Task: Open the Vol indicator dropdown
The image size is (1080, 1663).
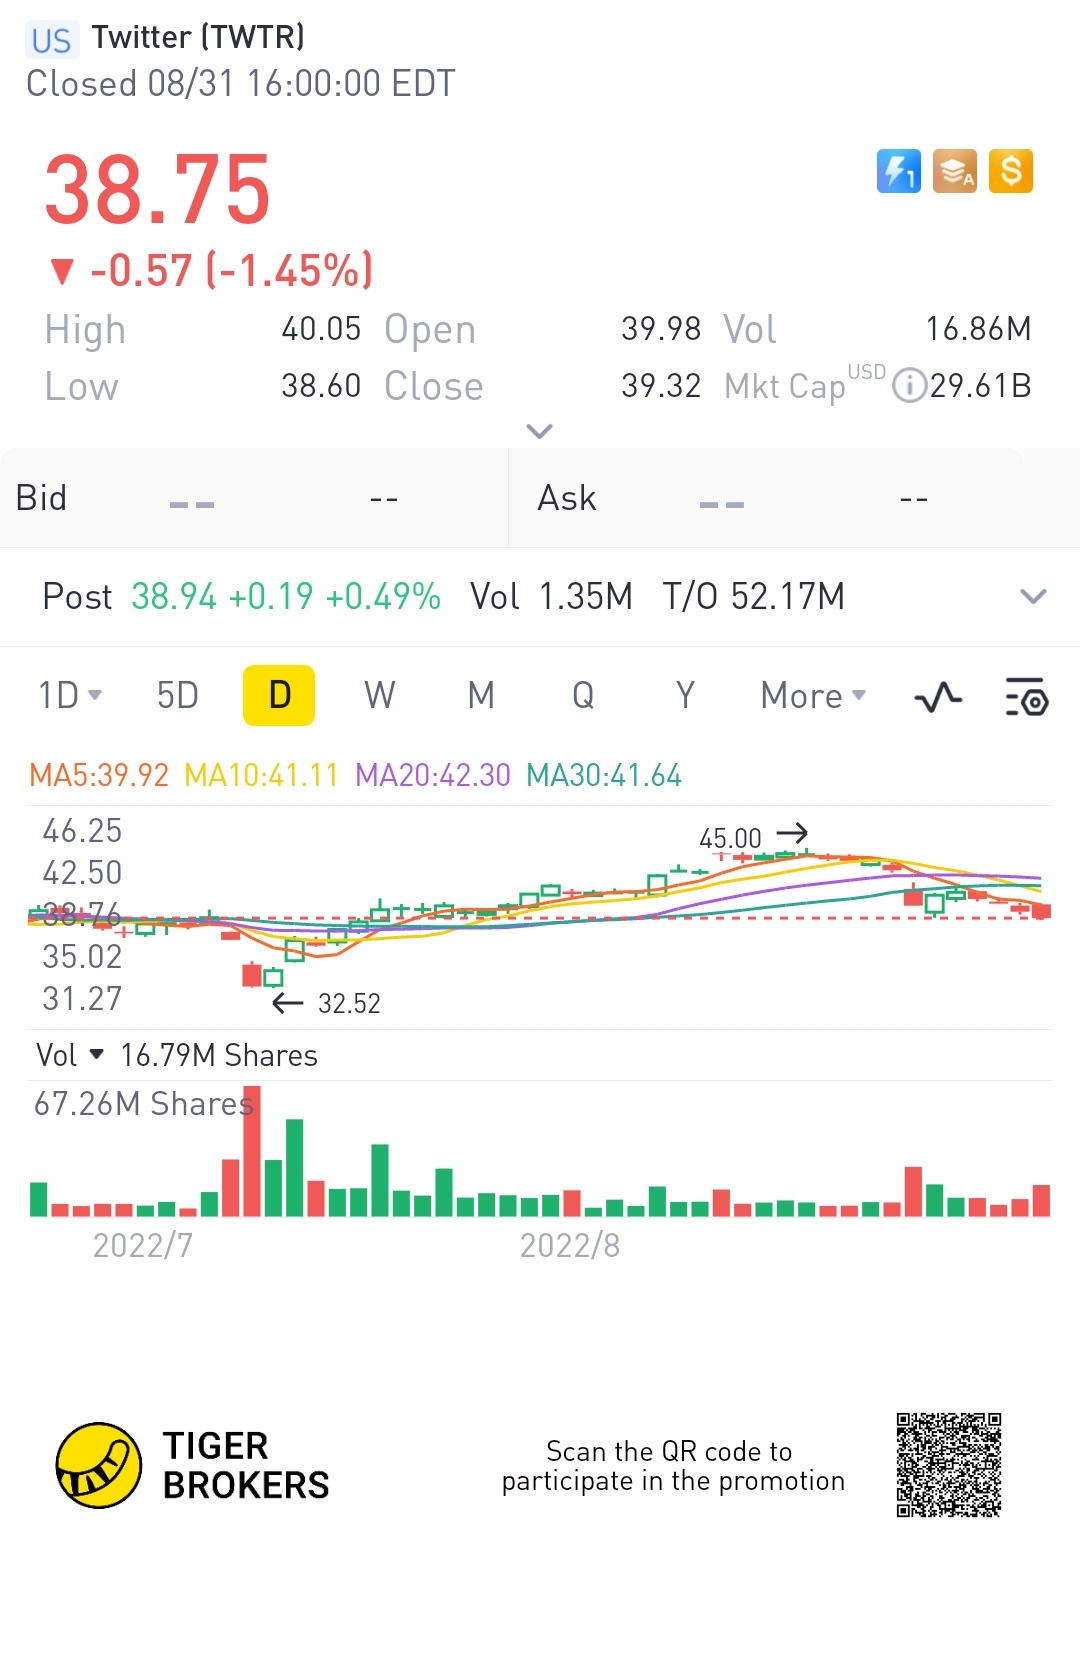Action: pyautogui.click(x=69, y=1055)
